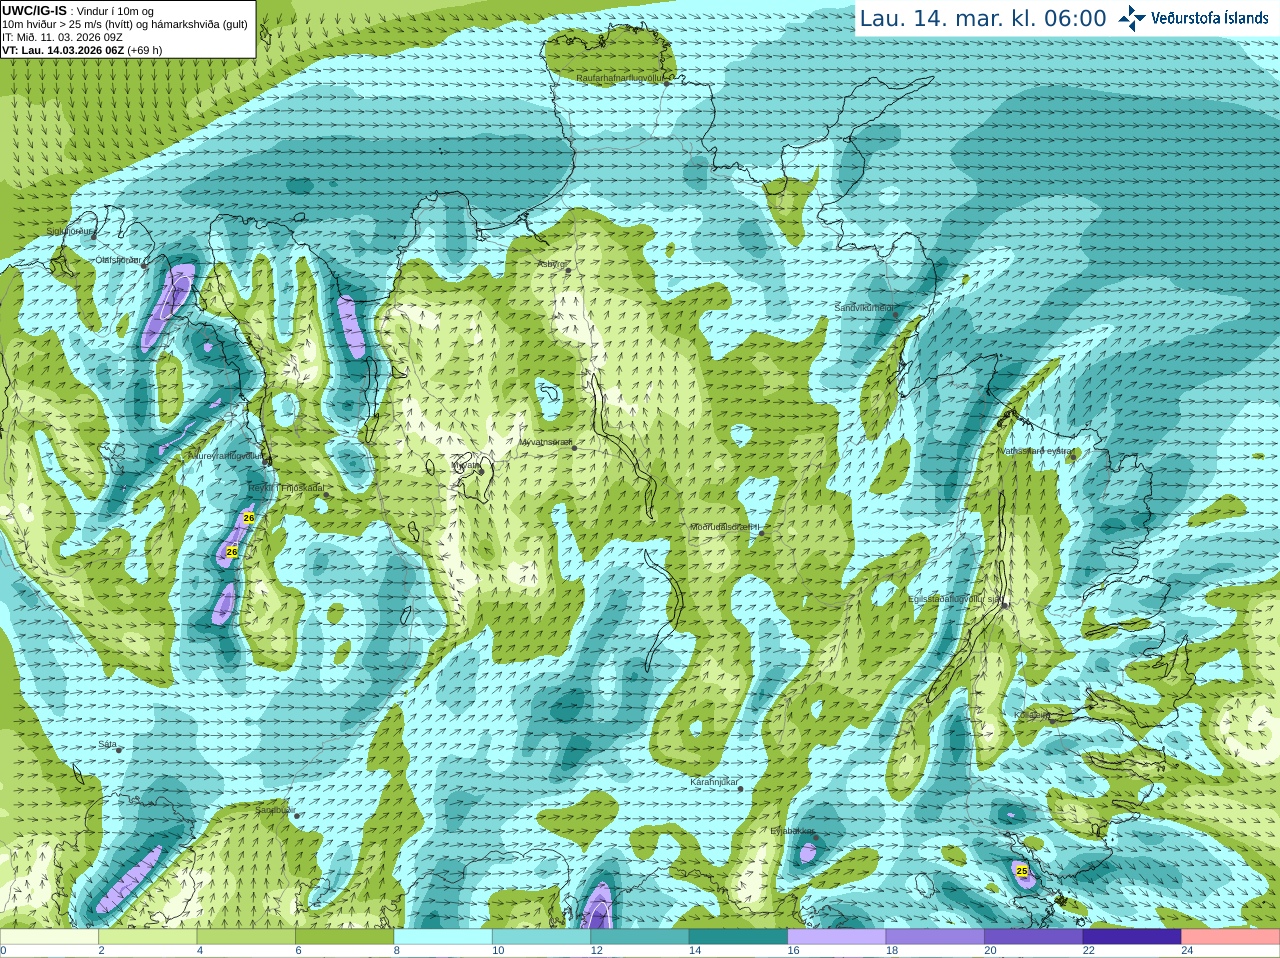Viewport: 1280px width, 958px height.
Task: Select the 16–18 m/s lavender legend swatch
Action: [837, 937]
